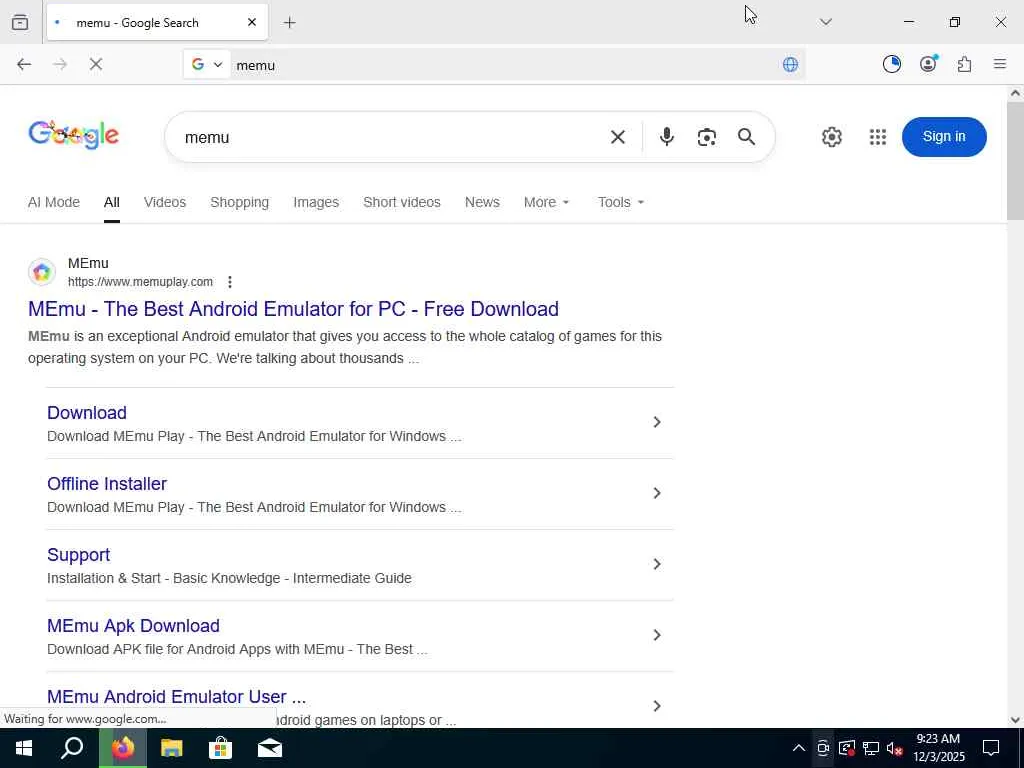Viewport: 1024px width, 768px height.
Task: Open search engine selector dropdown in address bar
Action: 207,64
